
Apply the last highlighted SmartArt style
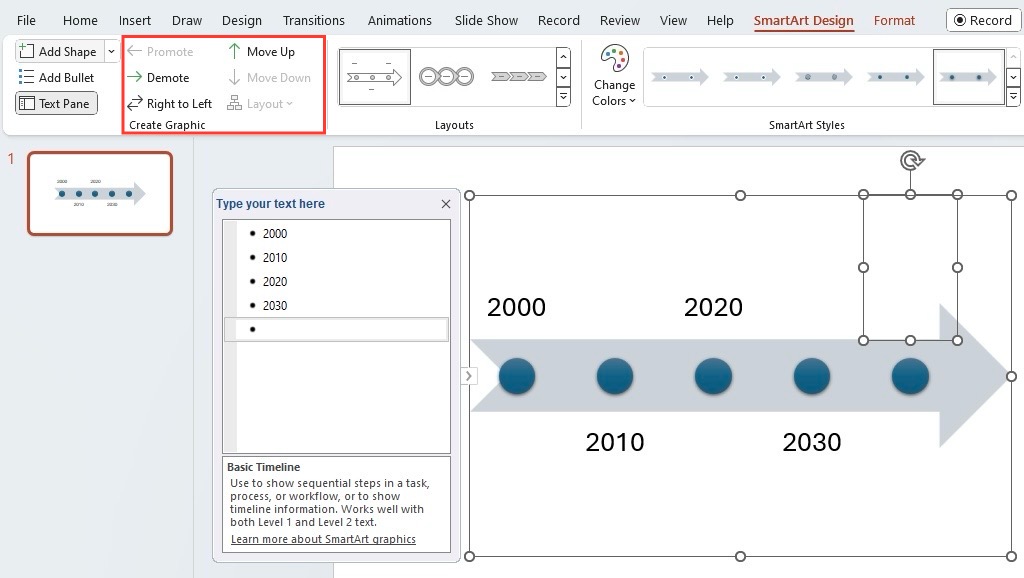968,77
